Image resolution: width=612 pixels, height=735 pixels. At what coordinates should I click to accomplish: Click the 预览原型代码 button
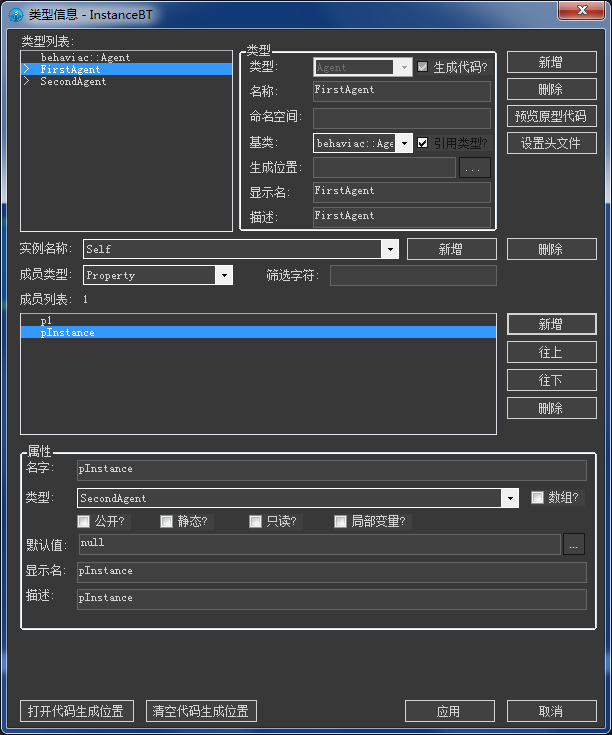point(551,116)
